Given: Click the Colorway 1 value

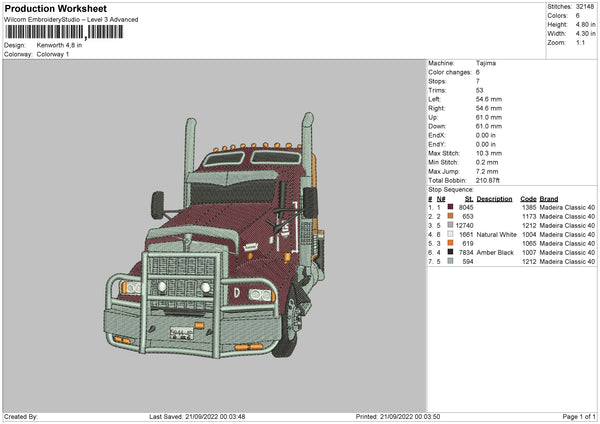Looking at the screenshot, I should click(53, 54).
